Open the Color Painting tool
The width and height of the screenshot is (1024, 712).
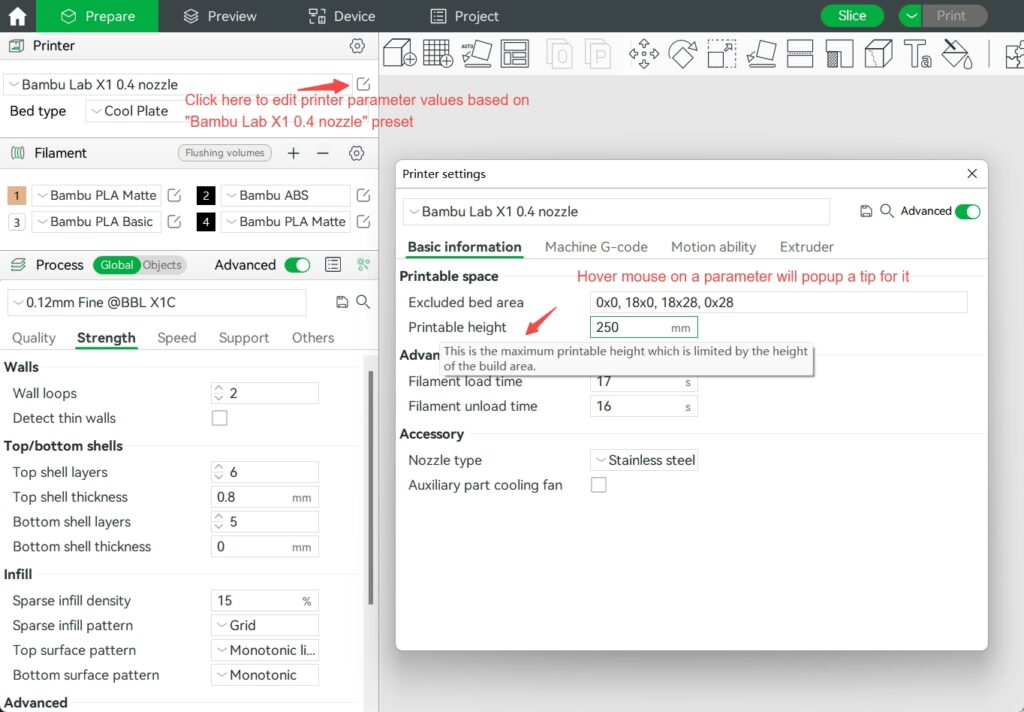click(955, 57)
